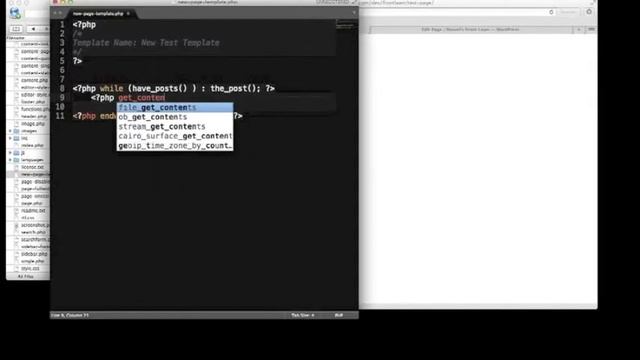640x360 pixels.
Task: Click the view-mode button in the file browser toolbar
Action: pyautogui.click(x=16, y=29)
